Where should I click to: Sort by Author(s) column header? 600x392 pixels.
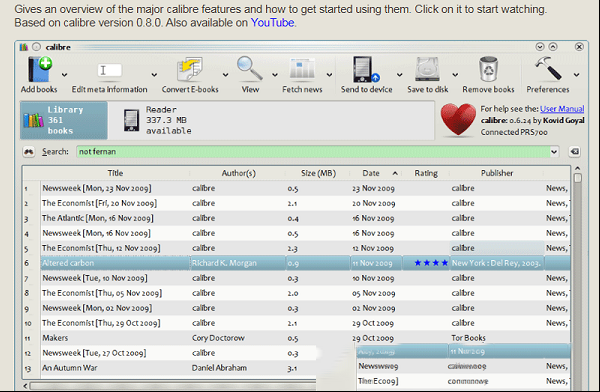pos(238,173)
